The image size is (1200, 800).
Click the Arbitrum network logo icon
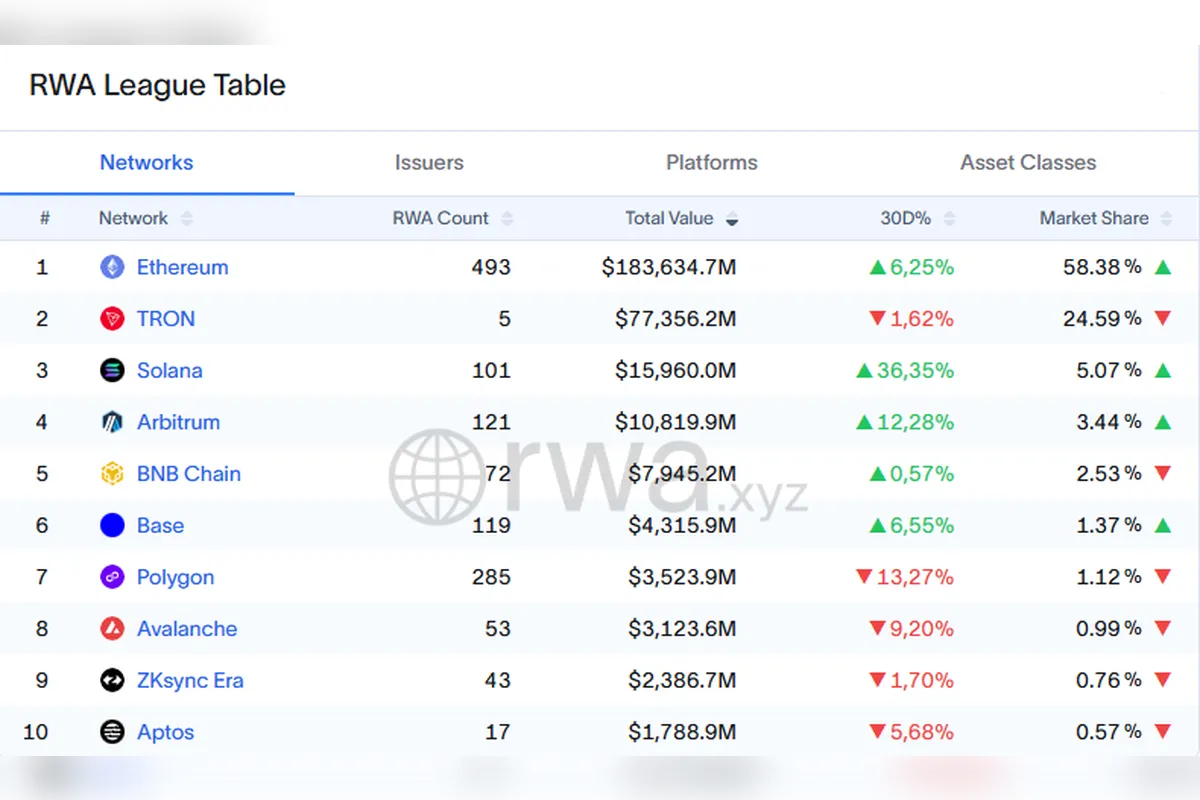(112, 422)
